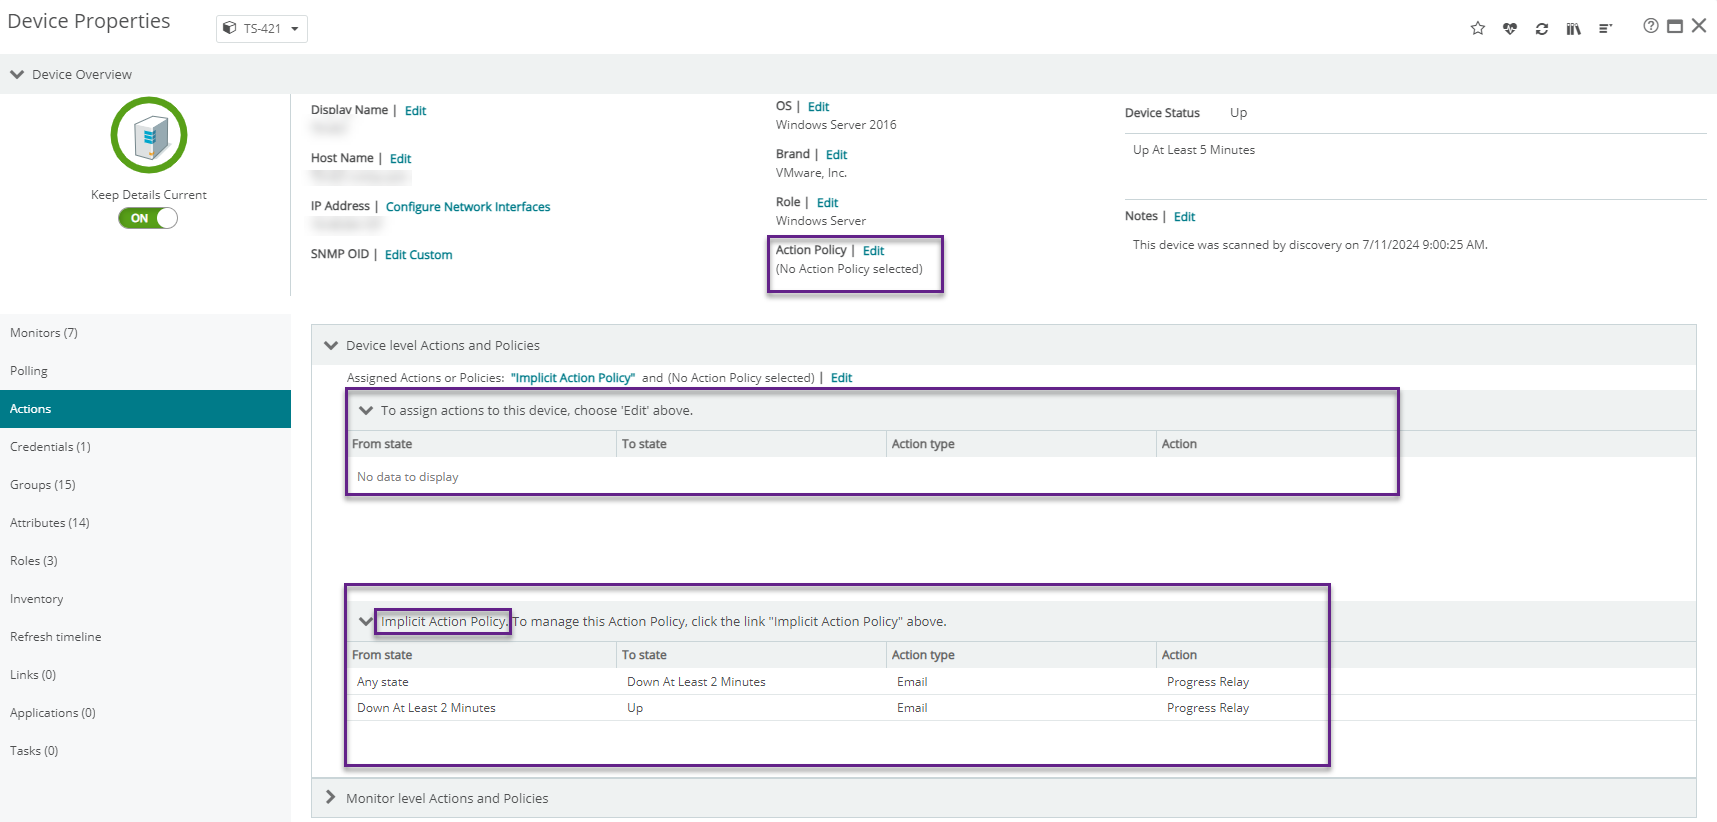Open the heartbeat health monitor icon
1717x822 pixels.
[x=1509, y=28]
